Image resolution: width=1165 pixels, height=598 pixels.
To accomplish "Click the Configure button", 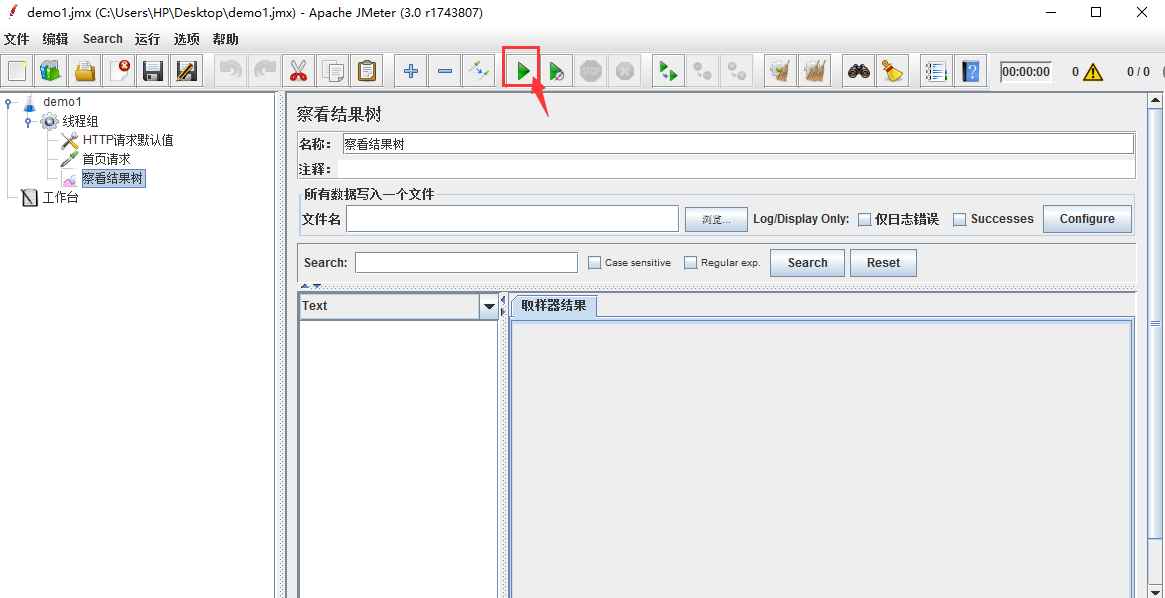I will (x=1087, y=219).
